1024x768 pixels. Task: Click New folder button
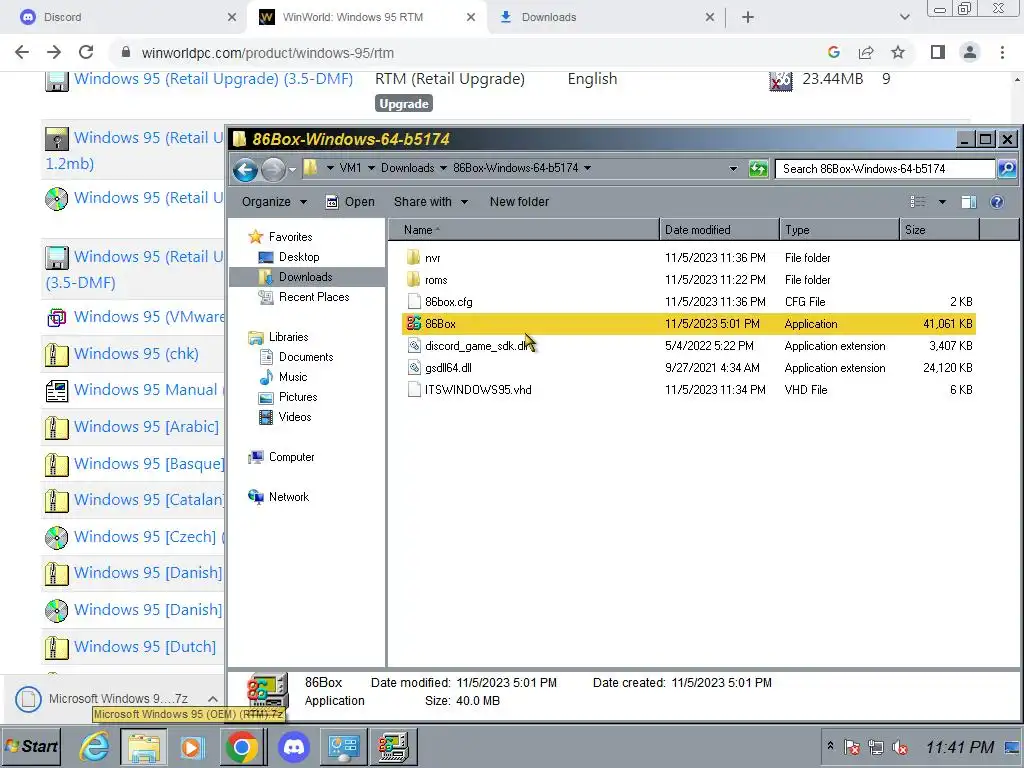[519, 202]
